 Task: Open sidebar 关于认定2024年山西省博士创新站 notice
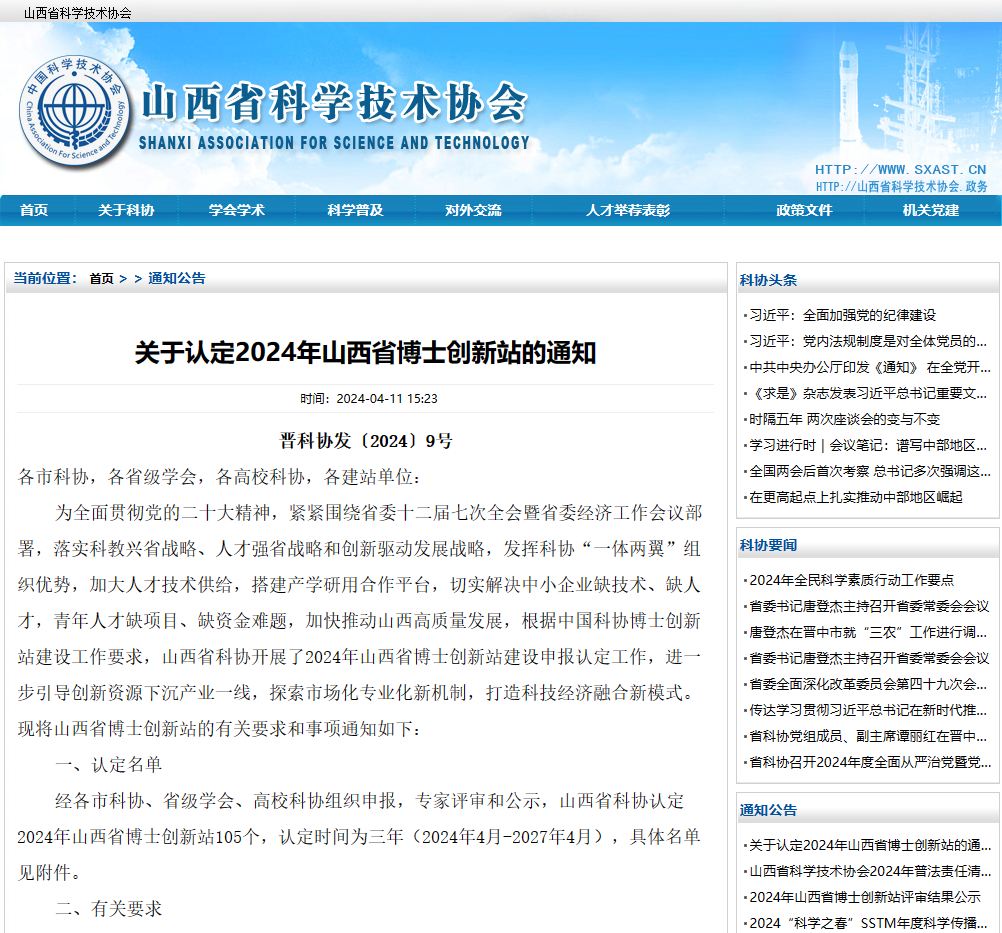[870, 845]
